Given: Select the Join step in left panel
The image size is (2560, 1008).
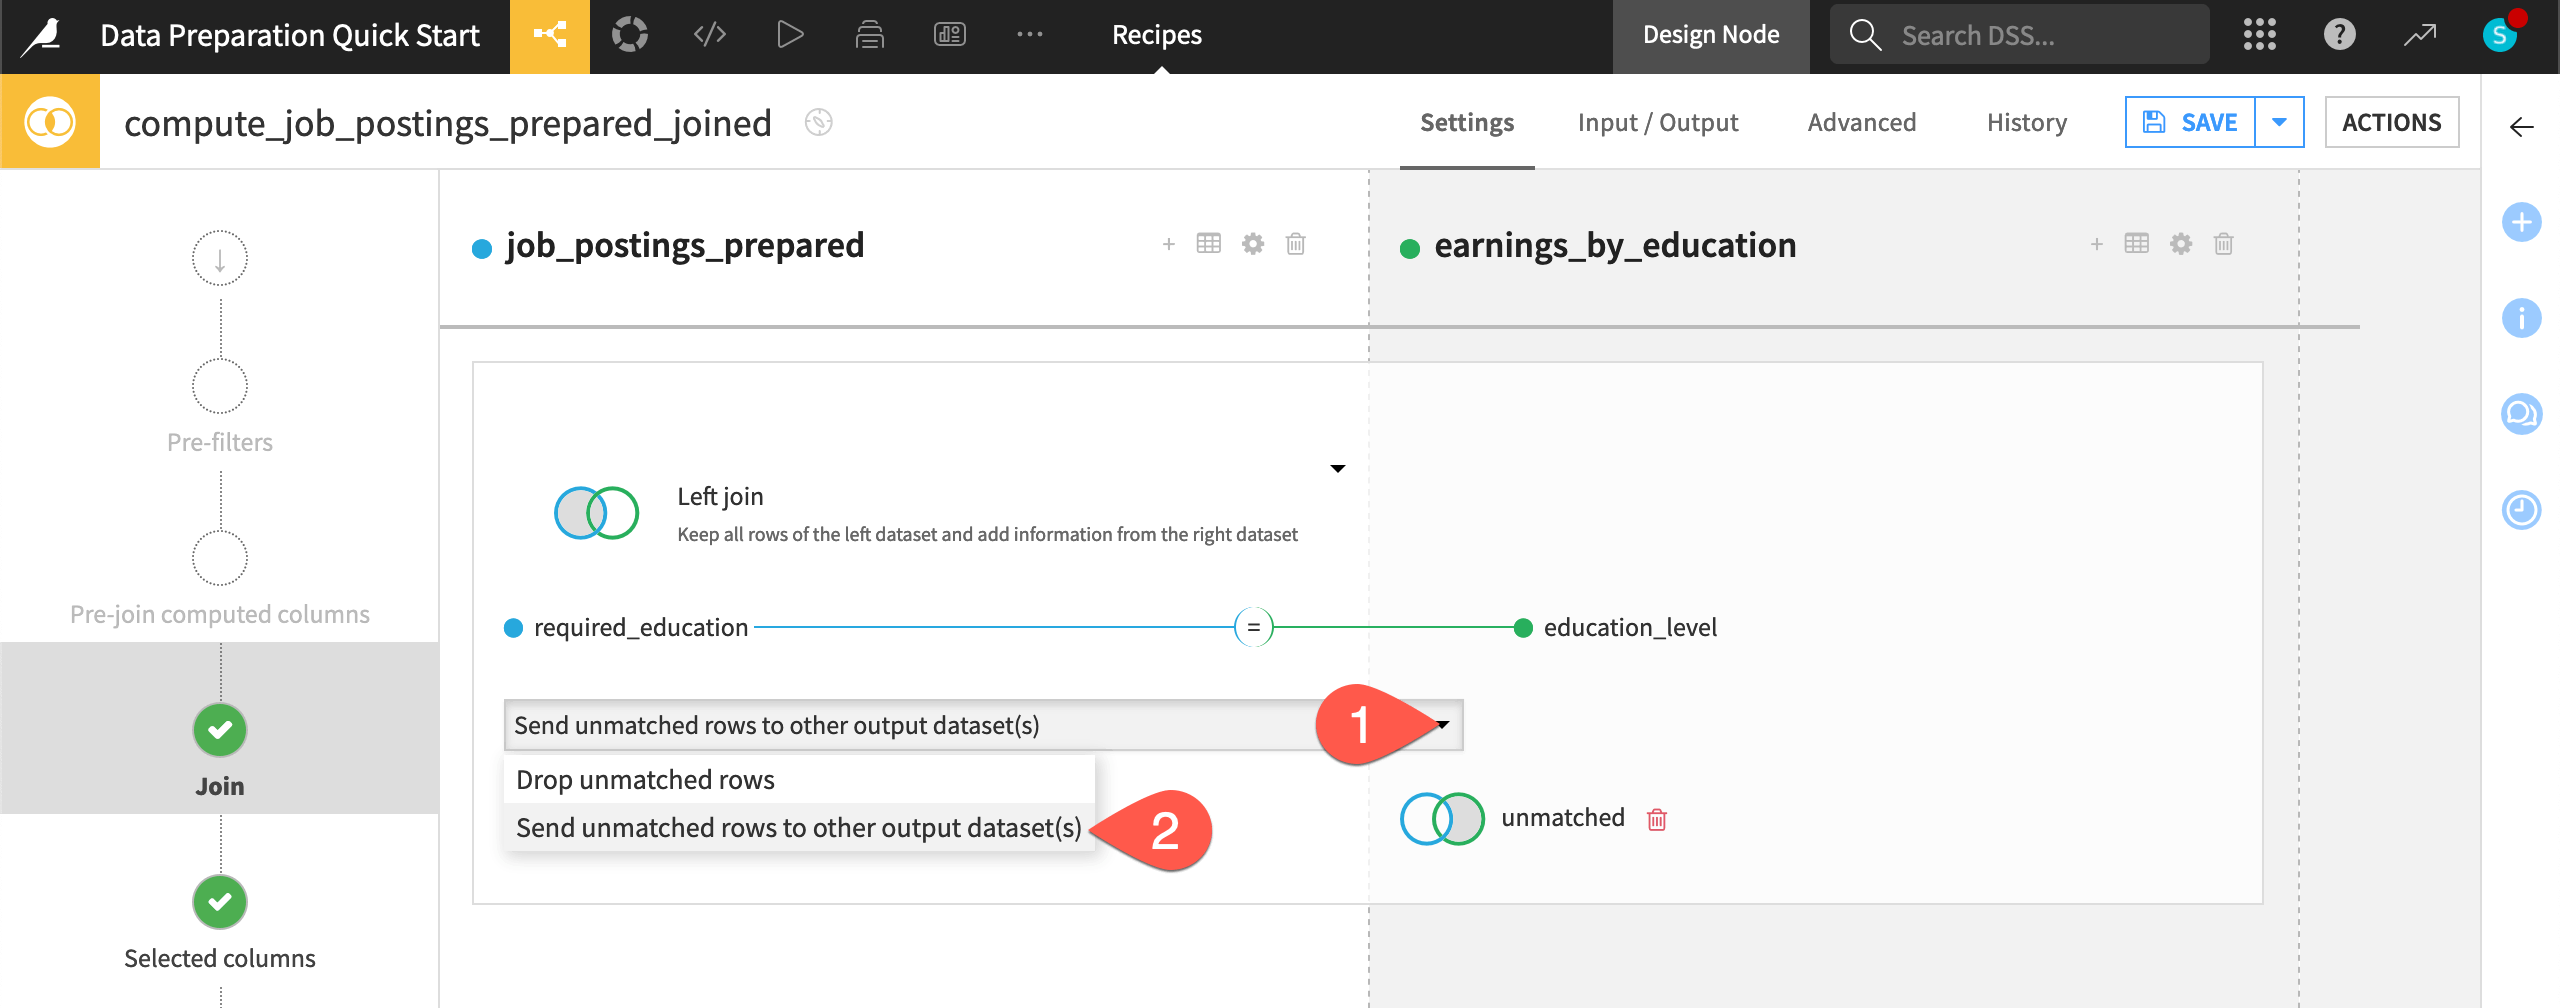Looking at the screenshot, I should tap(219, 731).
